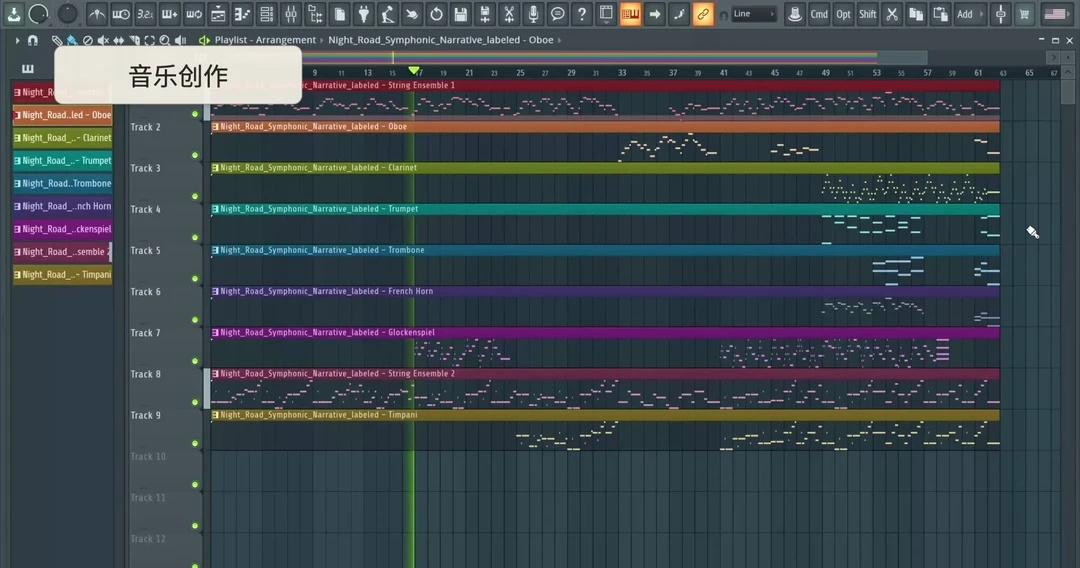Toggle the orange link multi-link button

click(703, 14)
